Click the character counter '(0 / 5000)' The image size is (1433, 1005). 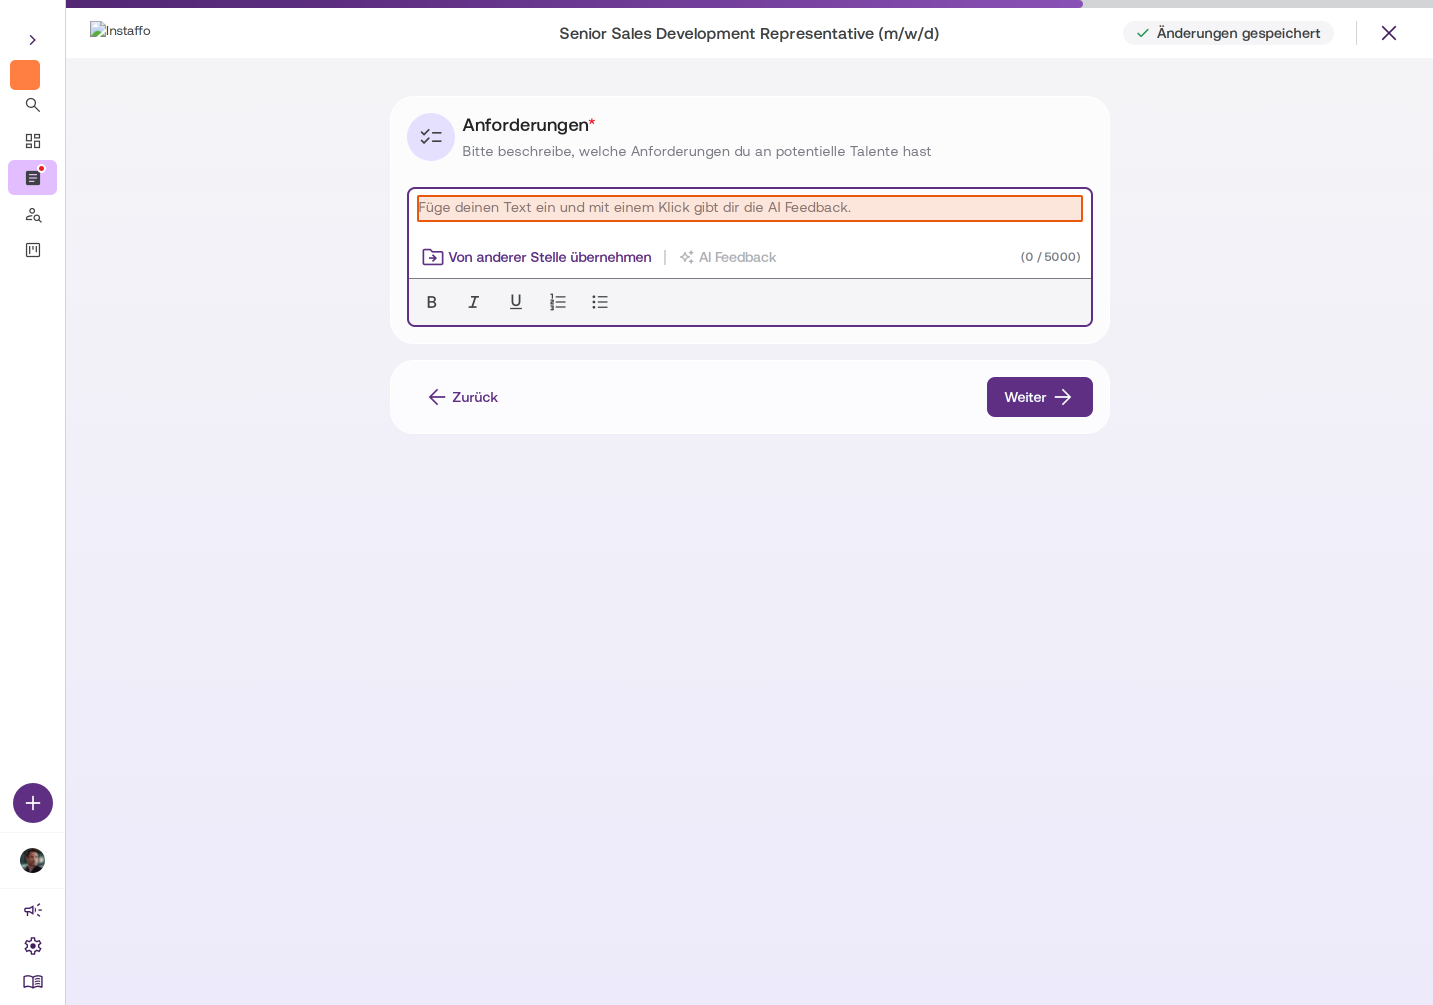1050,257
